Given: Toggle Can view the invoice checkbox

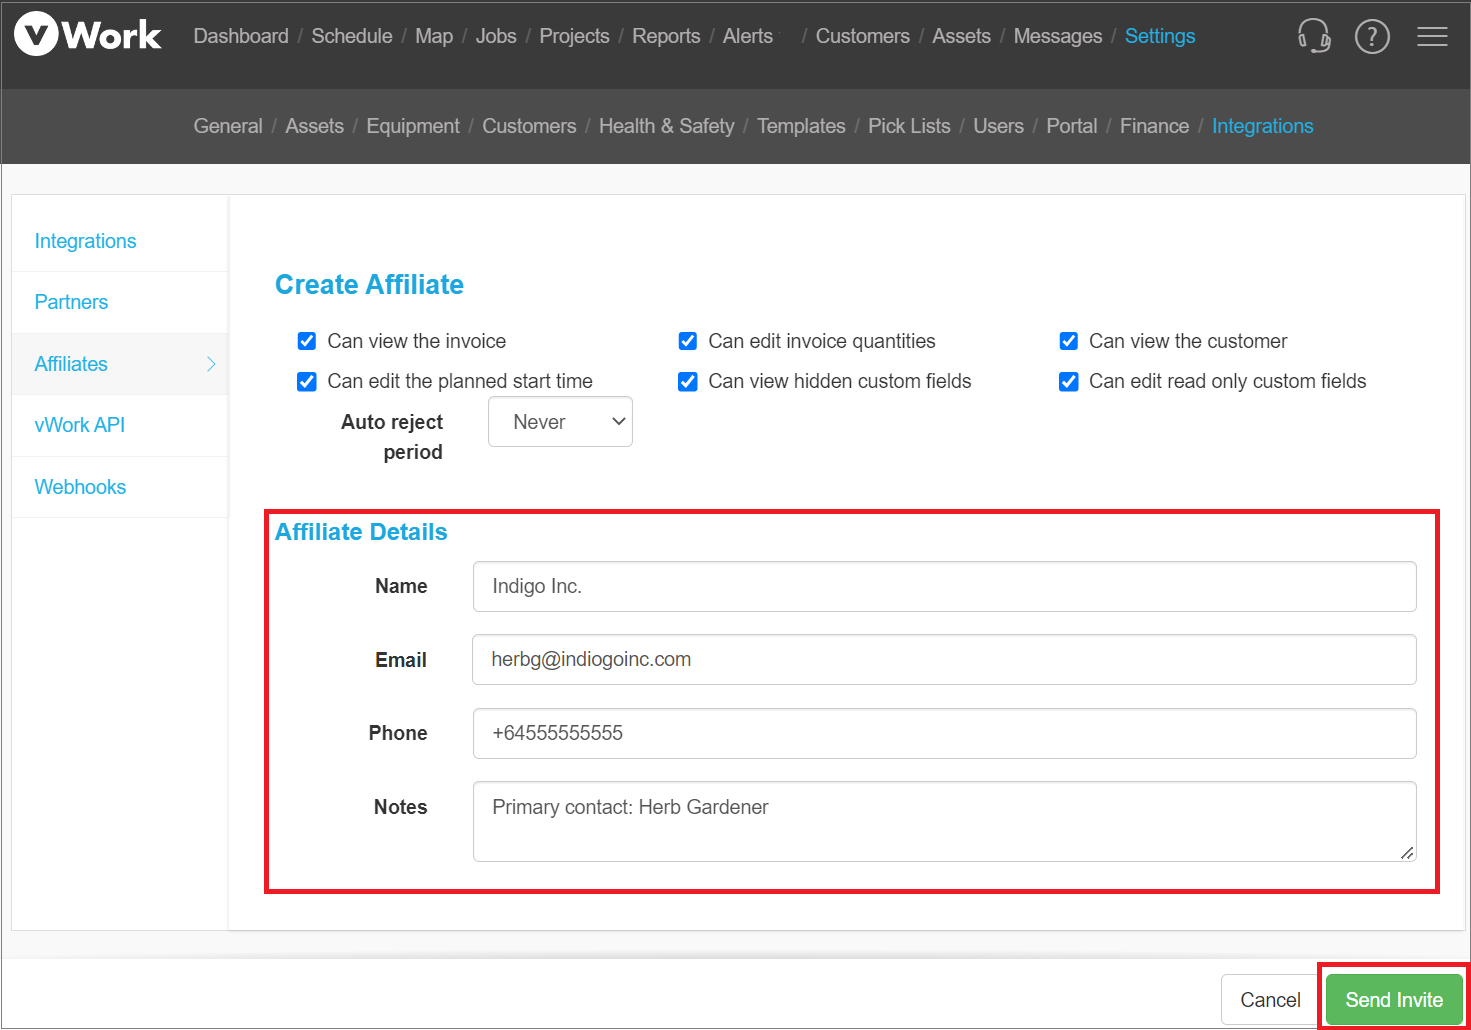Looking at the screenshot, I should coord(307,341).
